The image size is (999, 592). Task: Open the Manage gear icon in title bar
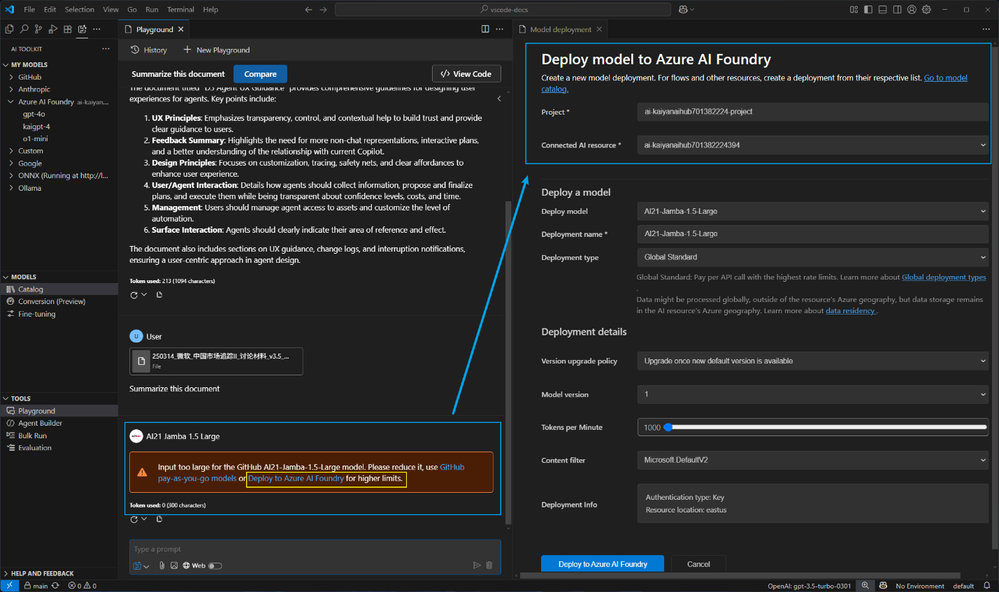[x=926, y=10]
